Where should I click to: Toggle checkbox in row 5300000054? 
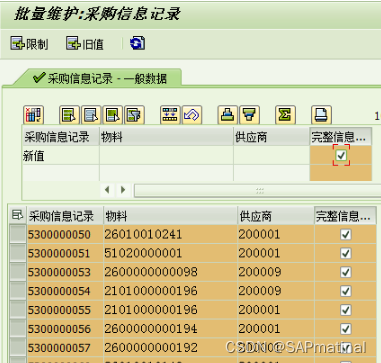coord(346,291)
